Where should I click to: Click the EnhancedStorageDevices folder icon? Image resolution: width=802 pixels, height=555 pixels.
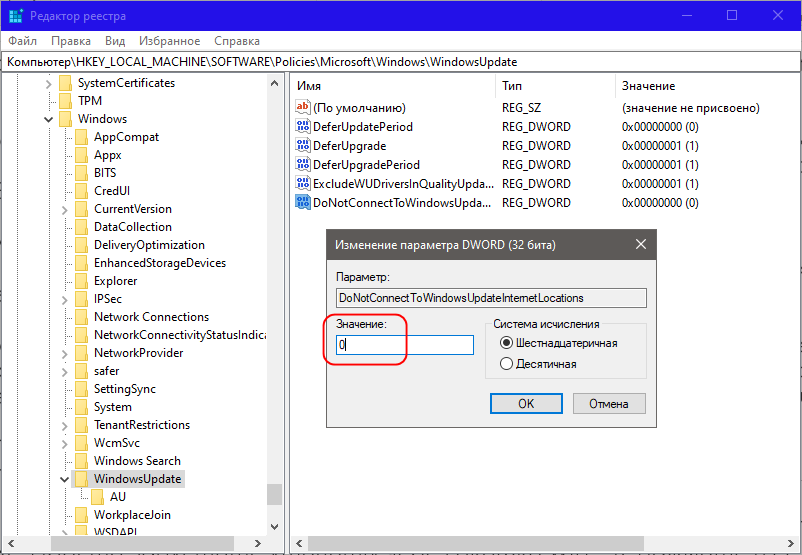[81, 263]
